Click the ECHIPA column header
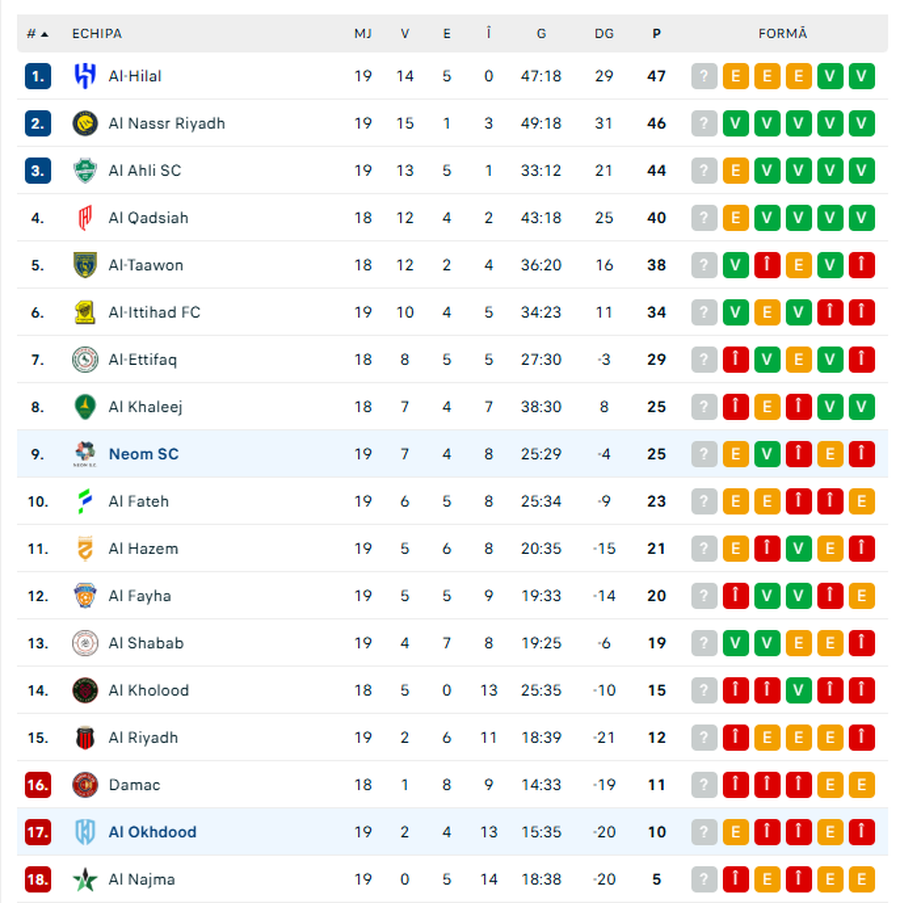Viewport: 900px width, 903px height. 97,33
